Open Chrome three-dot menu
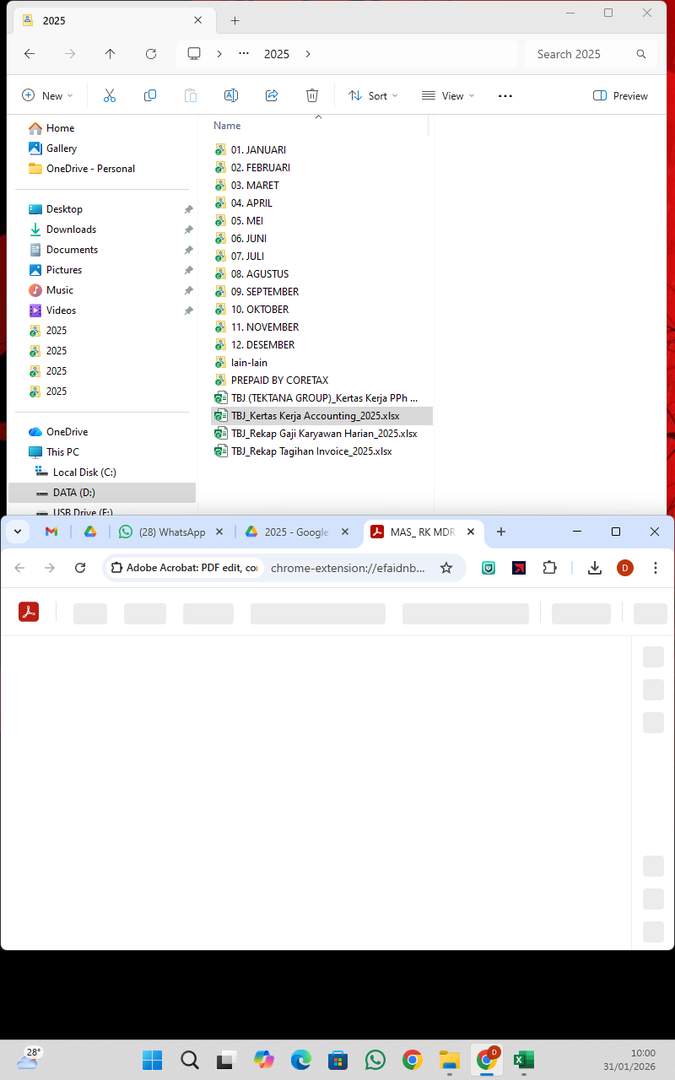The image size is (675, 1080). tap(655, 568)
